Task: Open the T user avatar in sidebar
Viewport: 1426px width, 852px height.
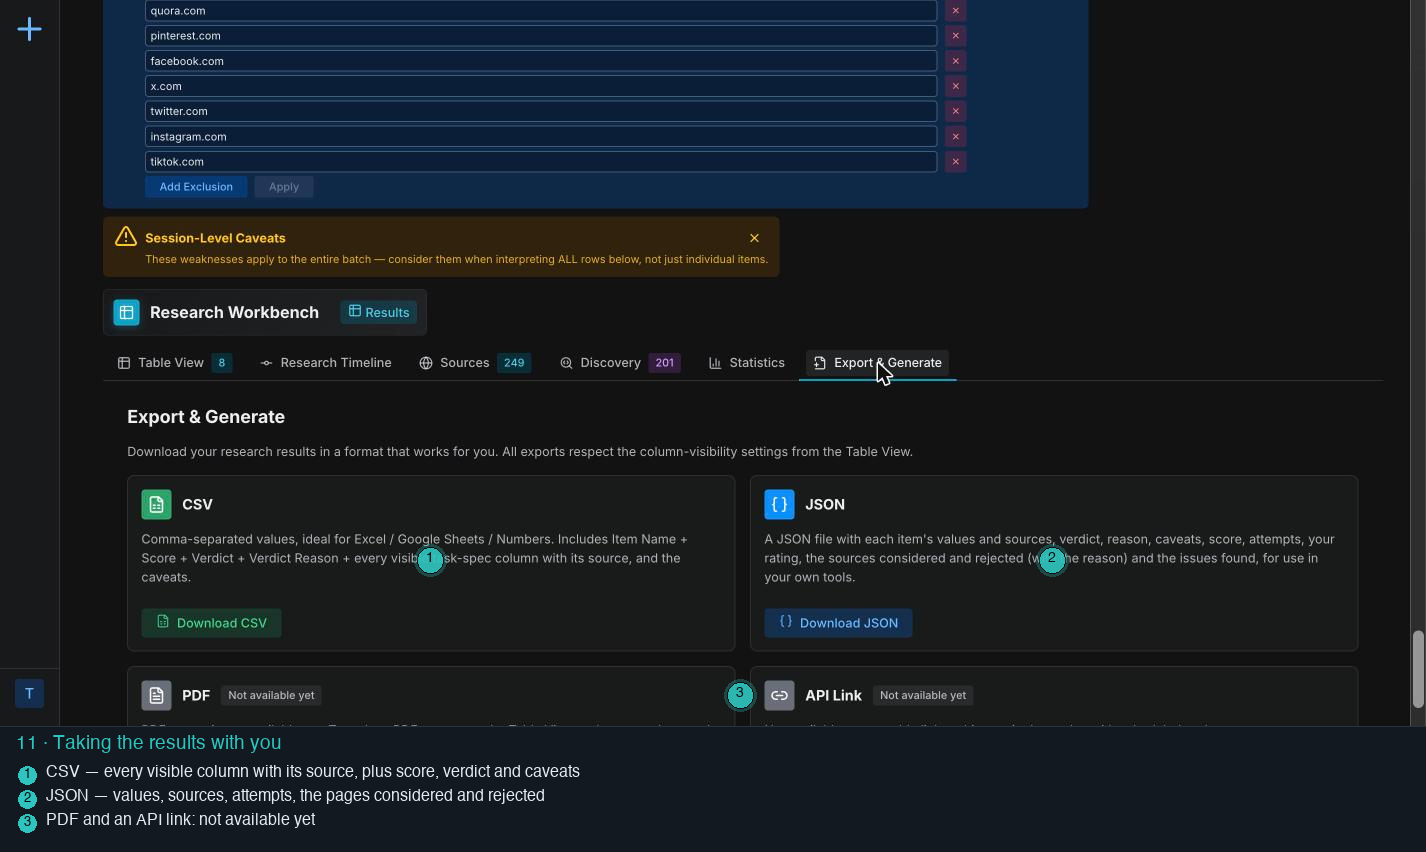Action: [x=29, y=693]
